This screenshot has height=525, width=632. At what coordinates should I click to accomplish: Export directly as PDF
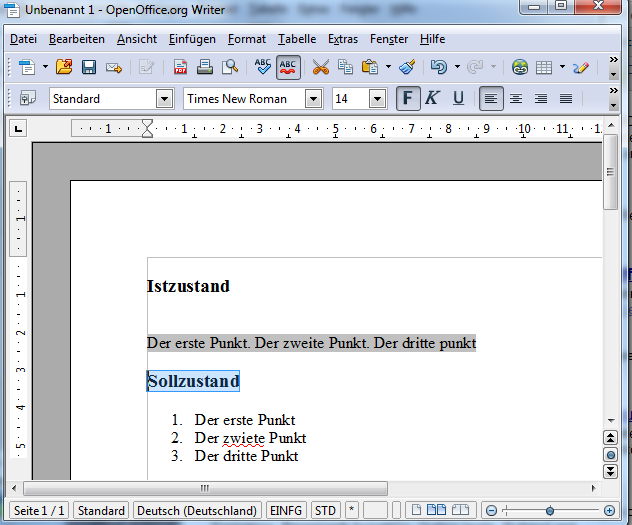point(181,68)
